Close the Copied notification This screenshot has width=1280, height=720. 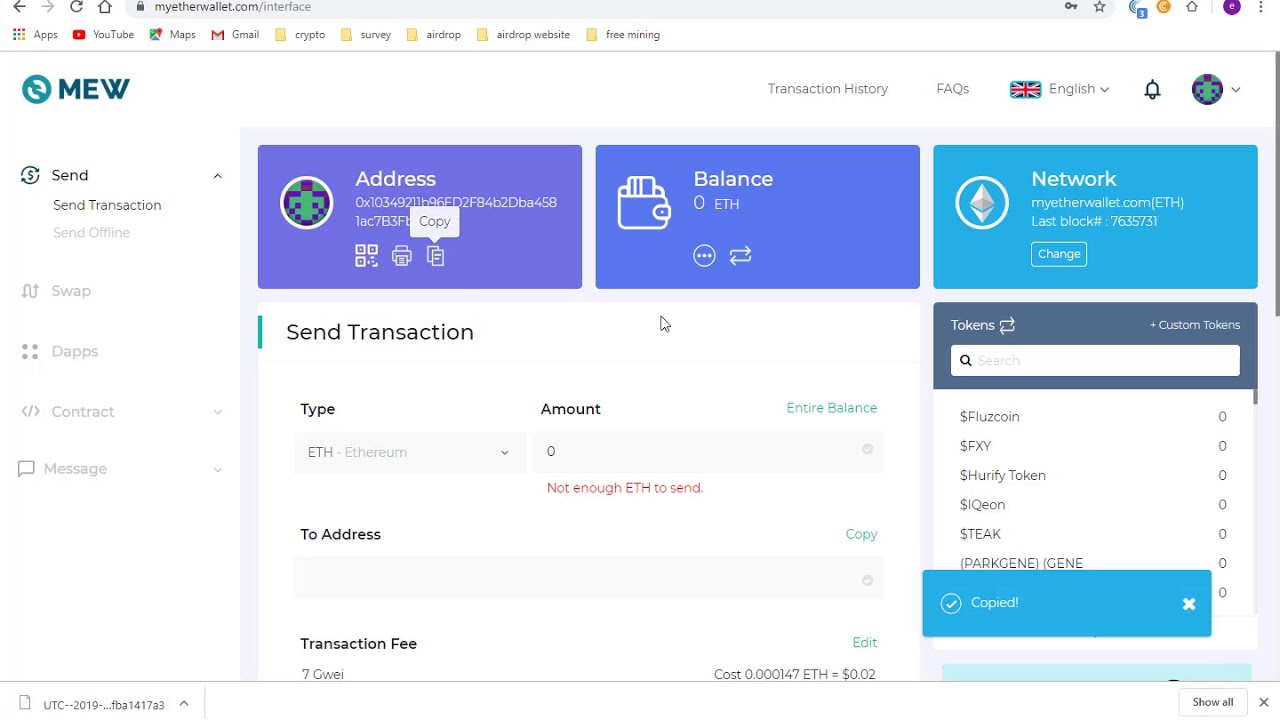point(1189,604)
